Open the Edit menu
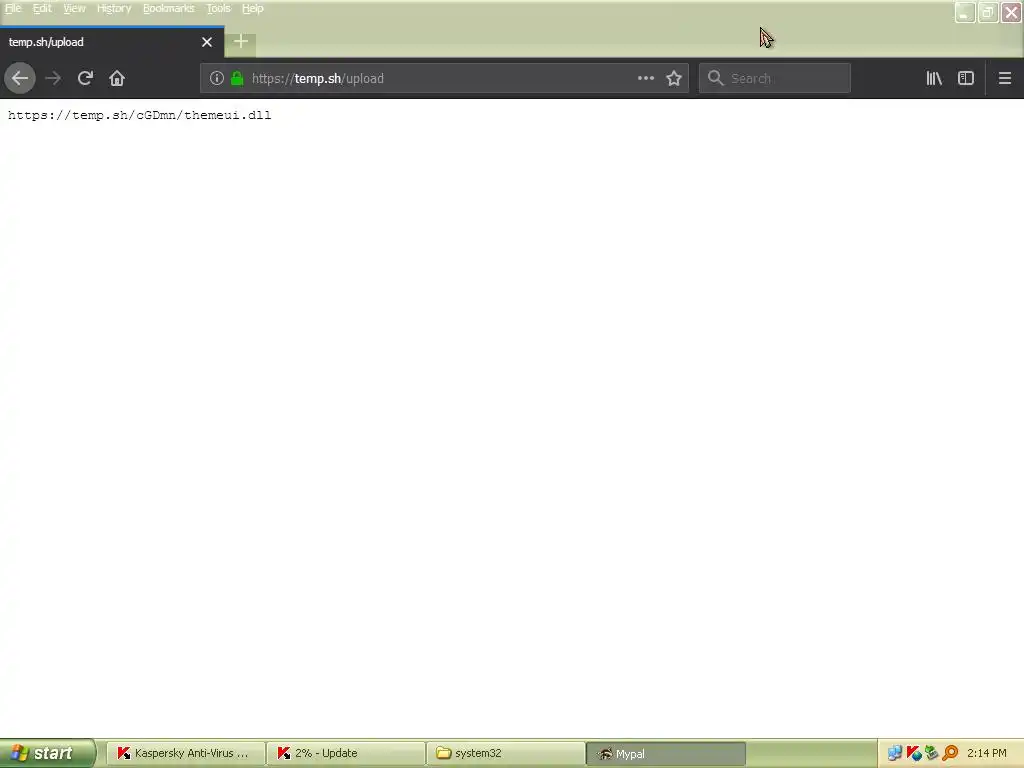 (42, 8)
